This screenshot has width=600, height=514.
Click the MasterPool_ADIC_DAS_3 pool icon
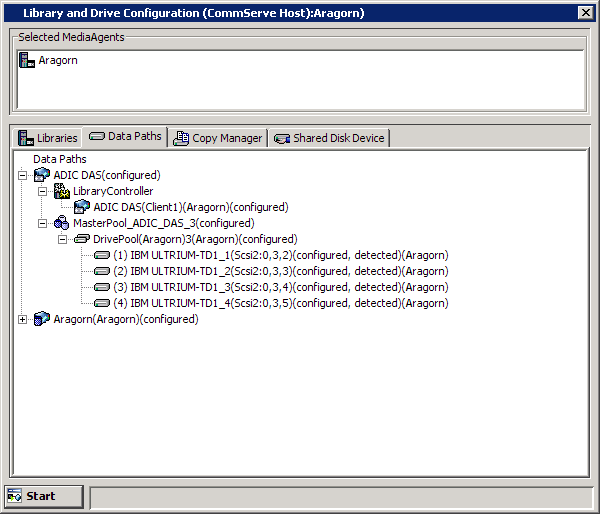[62, 223]
